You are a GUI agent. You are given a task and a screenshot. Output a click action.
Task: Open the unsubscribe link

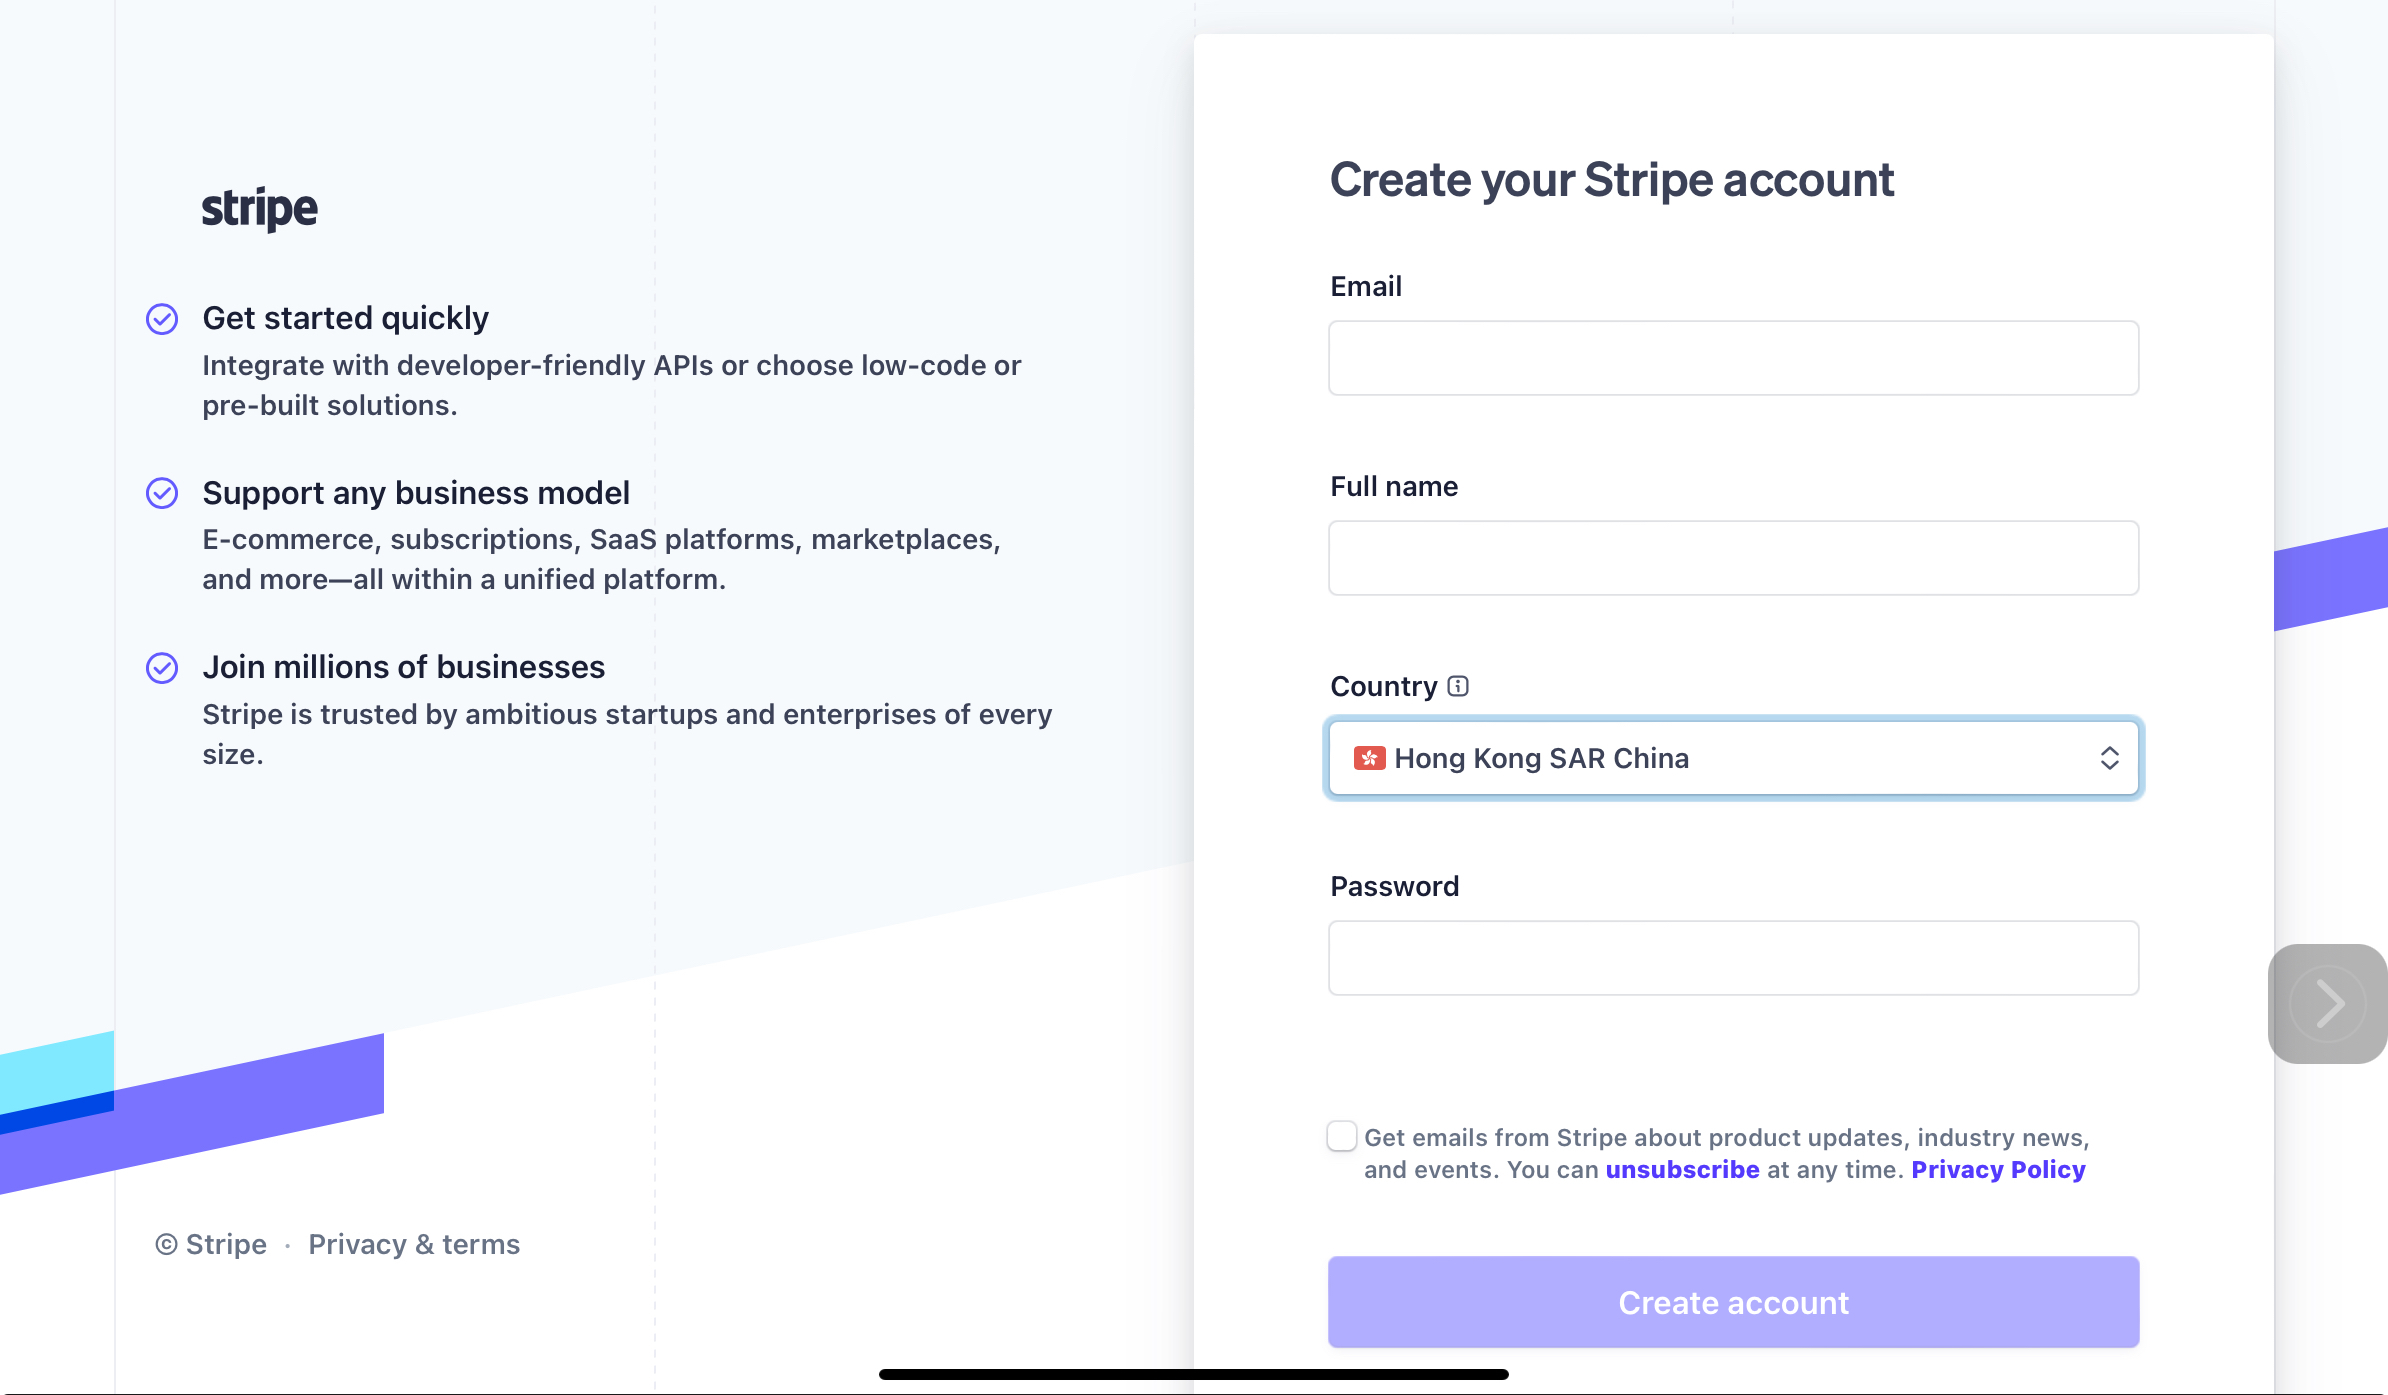1682,1170
